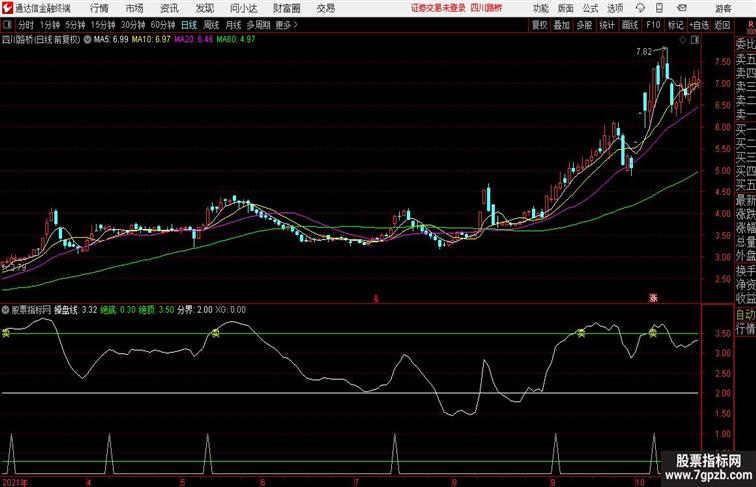Click the MA5: 6.99 value
756x487 pixels.
coord(111,39)
